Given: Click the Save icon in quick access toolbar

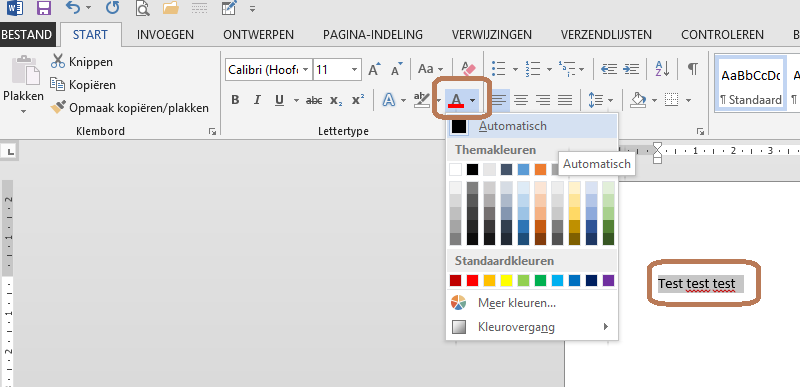Looking at the screenshot, I should click(44, 8).
